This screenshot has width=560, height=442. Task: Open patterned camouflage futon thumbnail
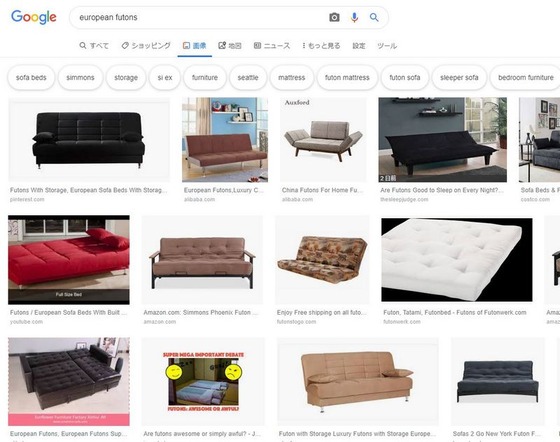tap(322, 260)
